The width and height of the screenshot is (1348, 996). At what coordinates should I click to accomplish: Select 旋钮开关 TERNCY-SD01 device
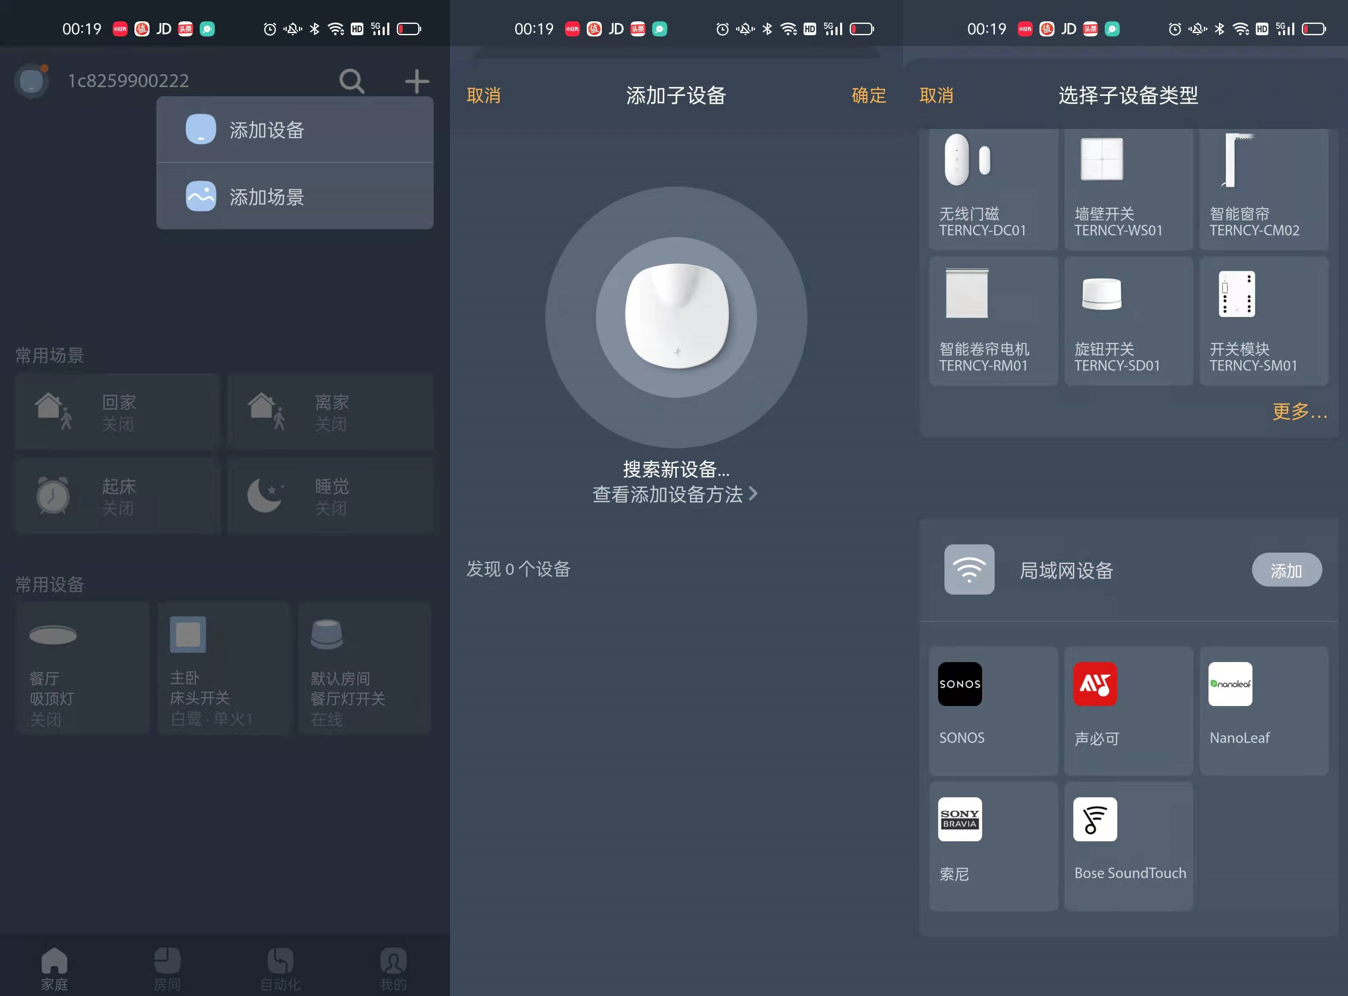(x=1129, y=321)
